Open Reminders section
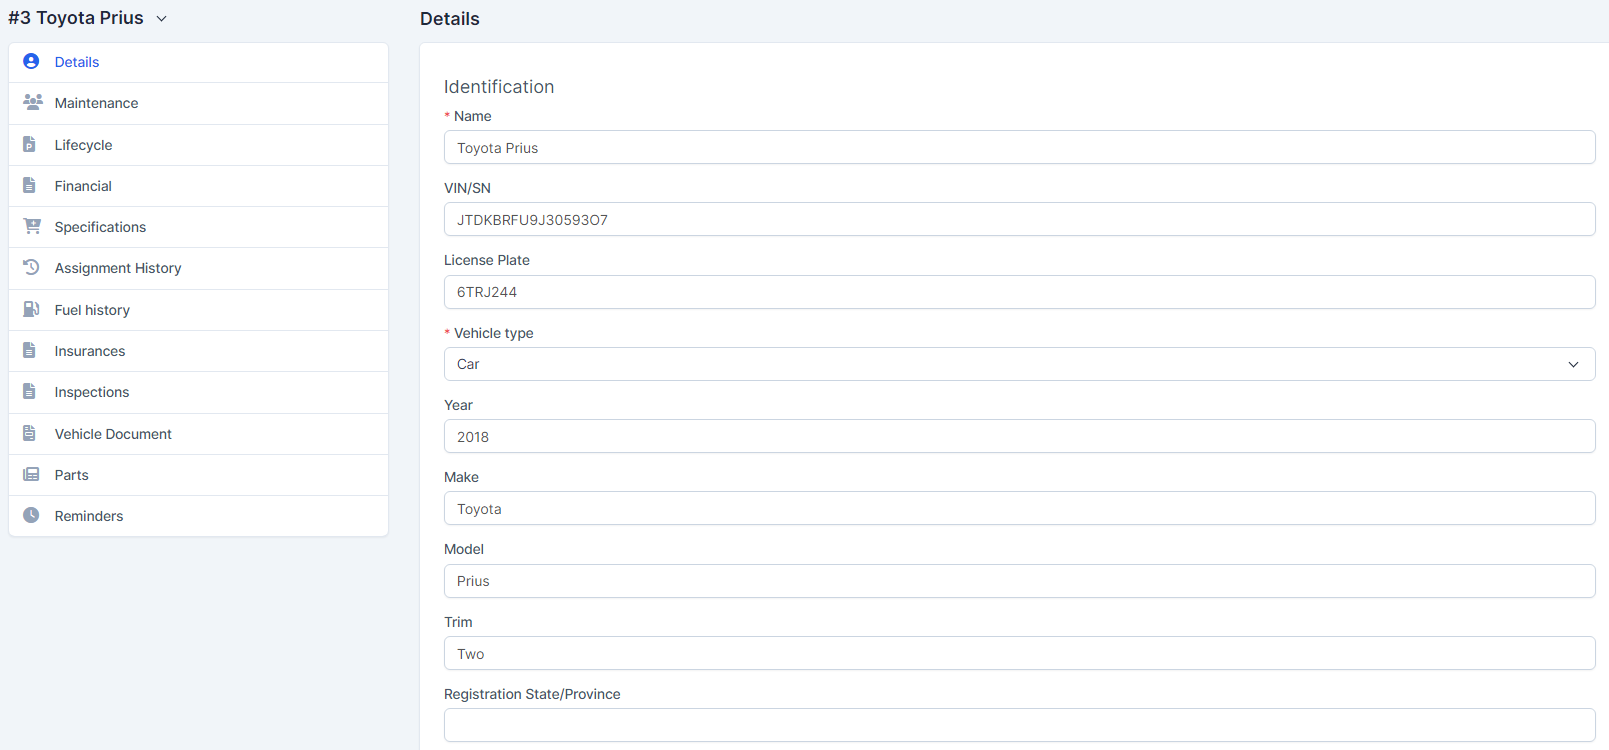This screenshot has width=1609, height=750. coord(198,516)
